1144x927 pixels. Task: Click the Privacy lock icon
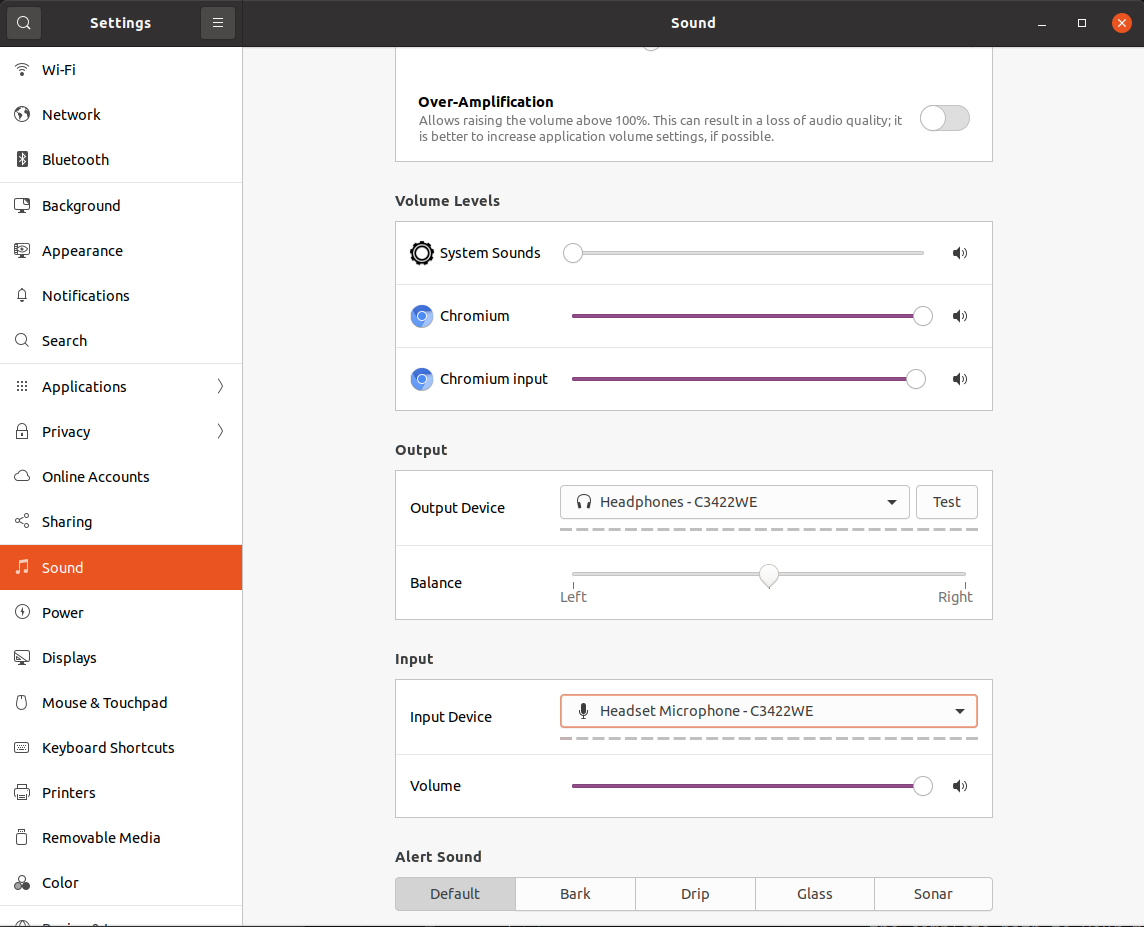22,430
